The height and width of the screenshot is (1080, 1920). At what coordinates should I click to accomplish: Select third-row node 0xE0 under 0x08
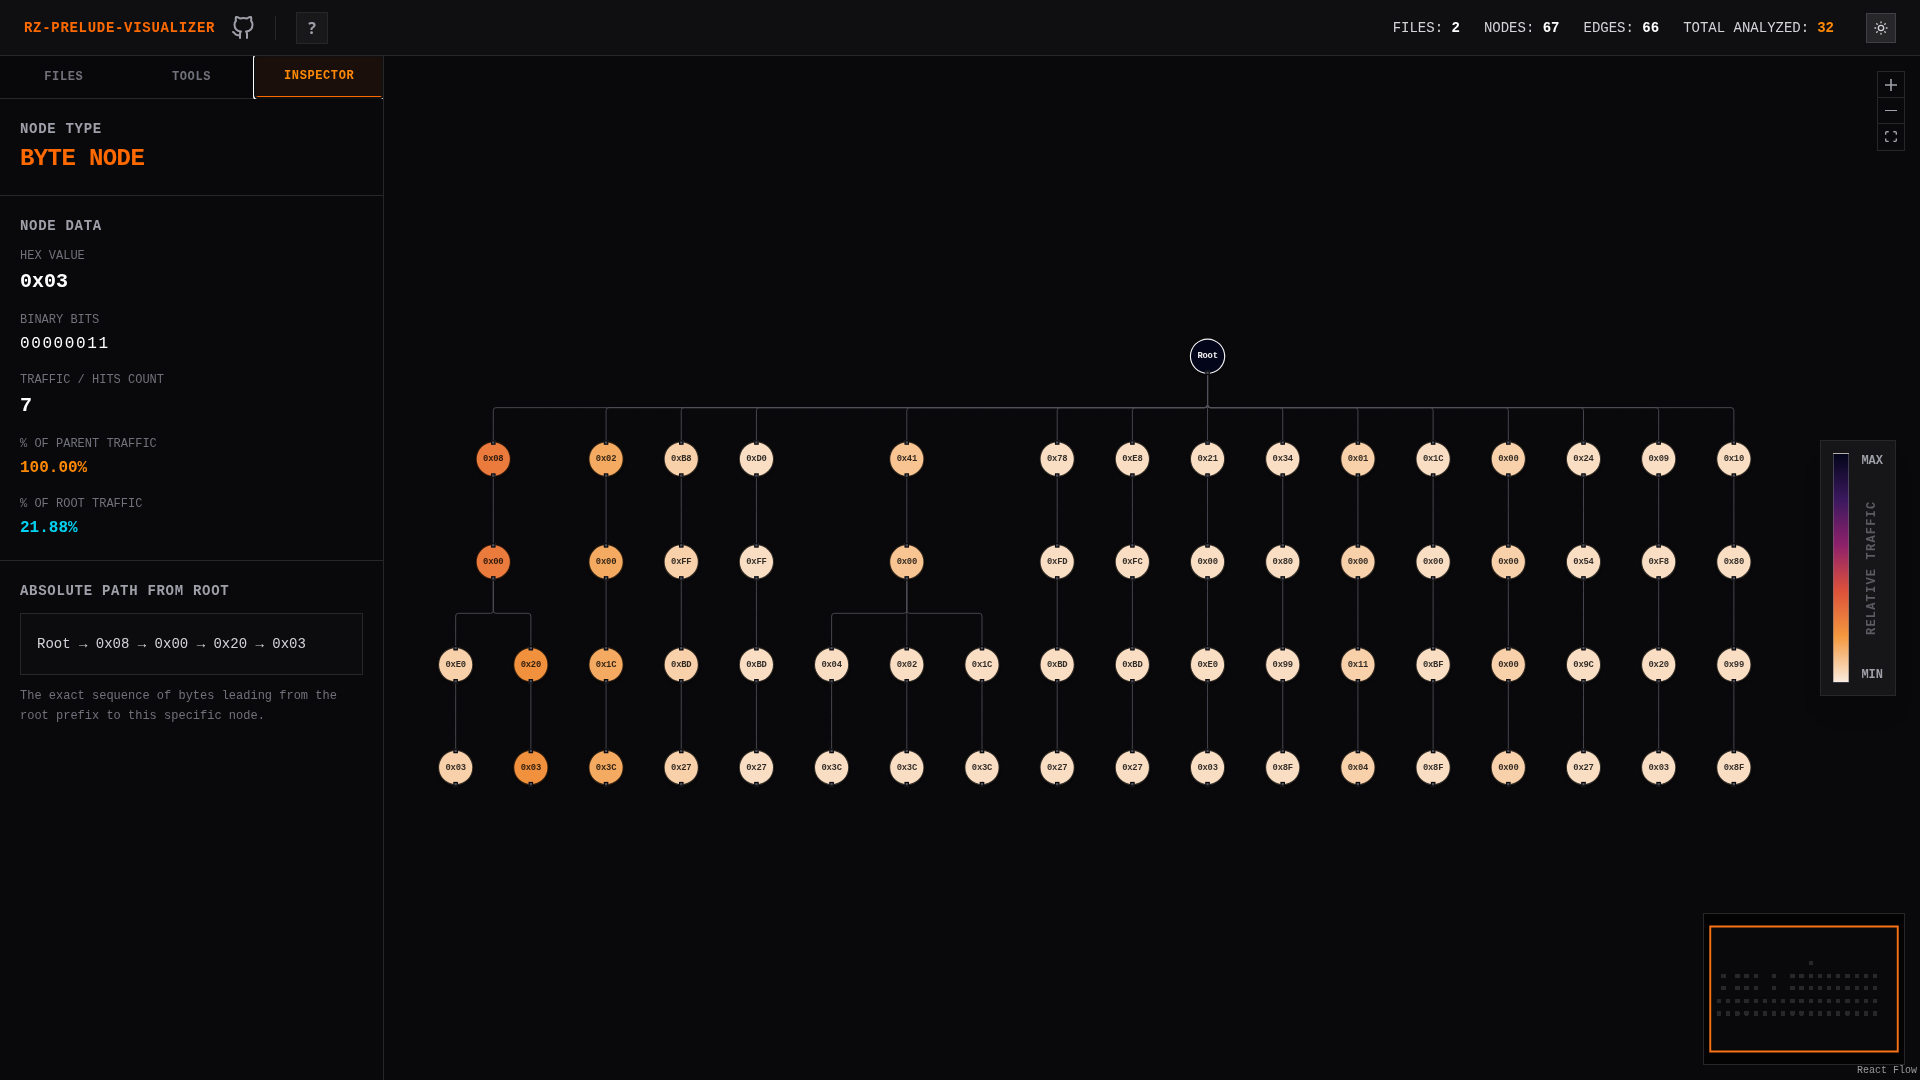pyautogui.click(x=456, y=665)
